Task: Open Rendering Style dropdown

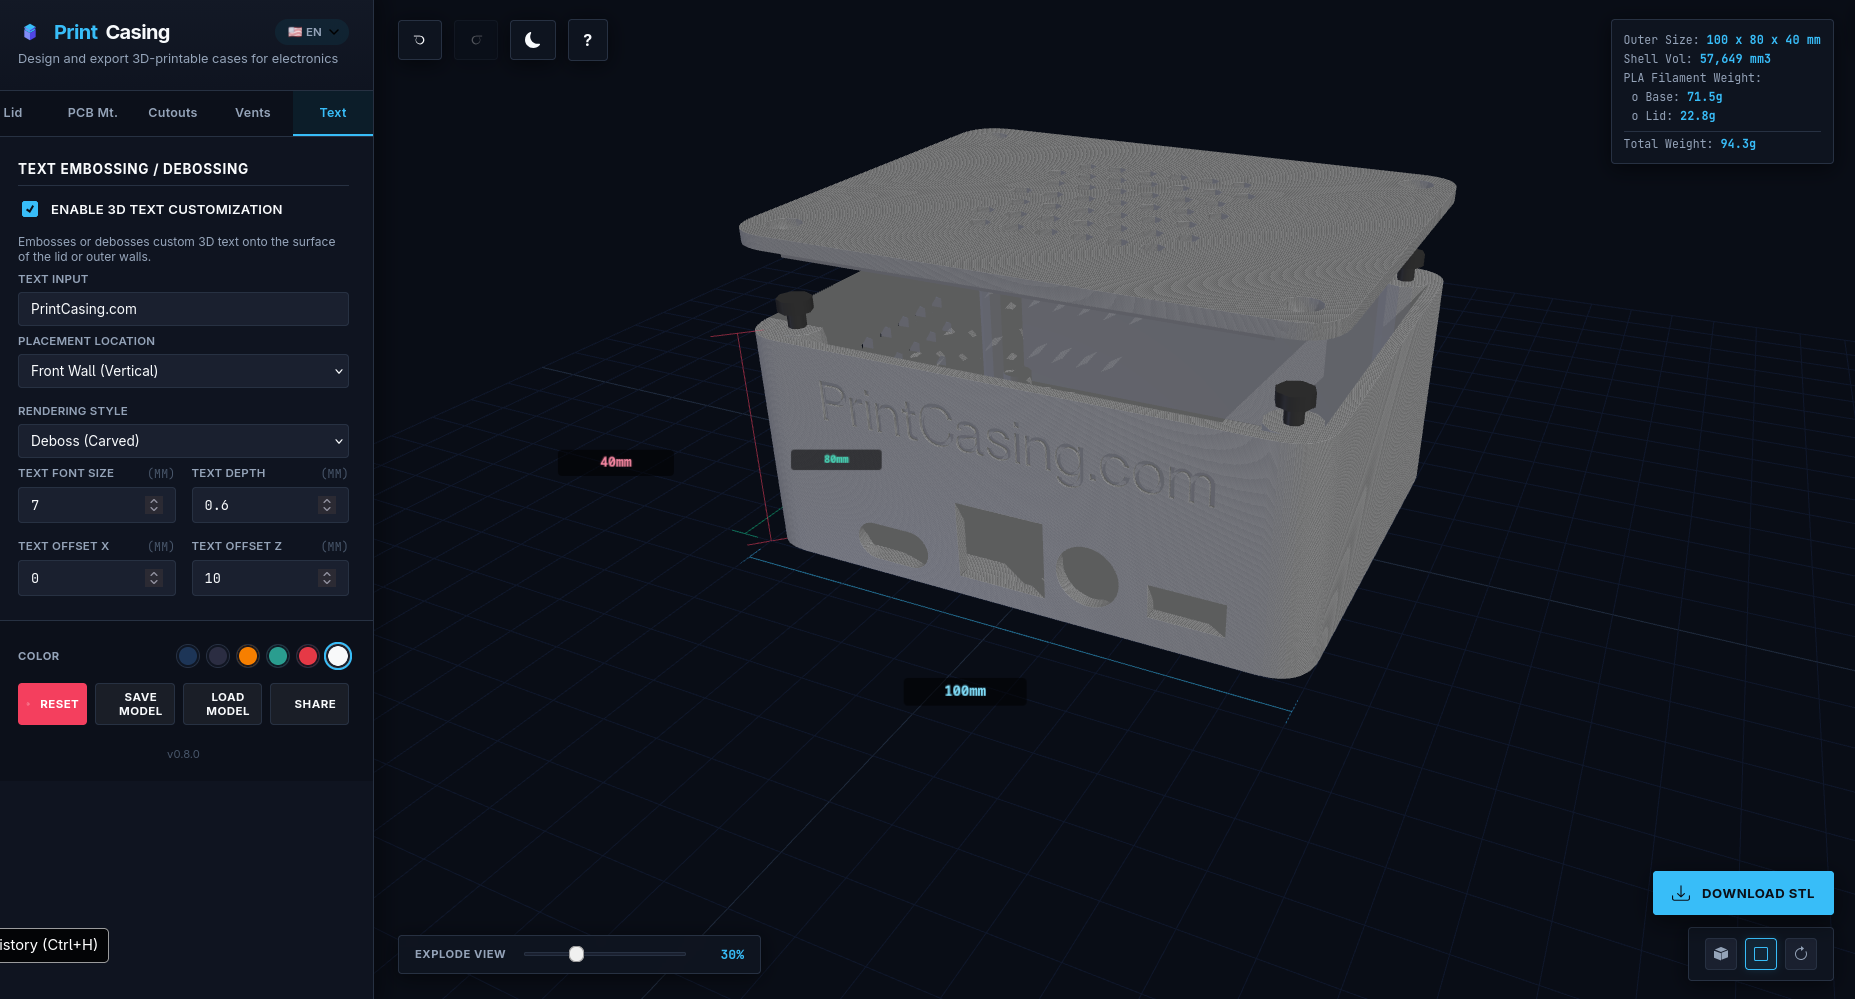Action: [183, 441]
